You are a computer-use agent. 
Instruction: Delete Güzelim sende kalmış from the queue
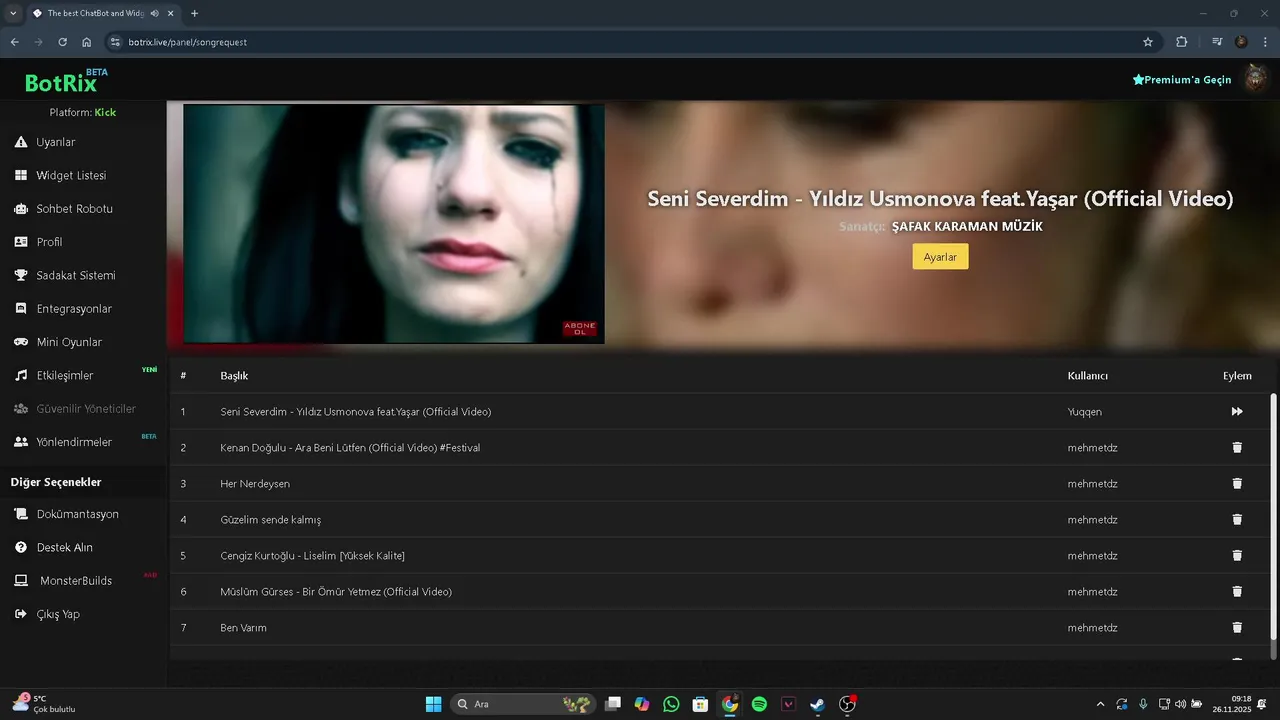click(x=1237, y=520)
